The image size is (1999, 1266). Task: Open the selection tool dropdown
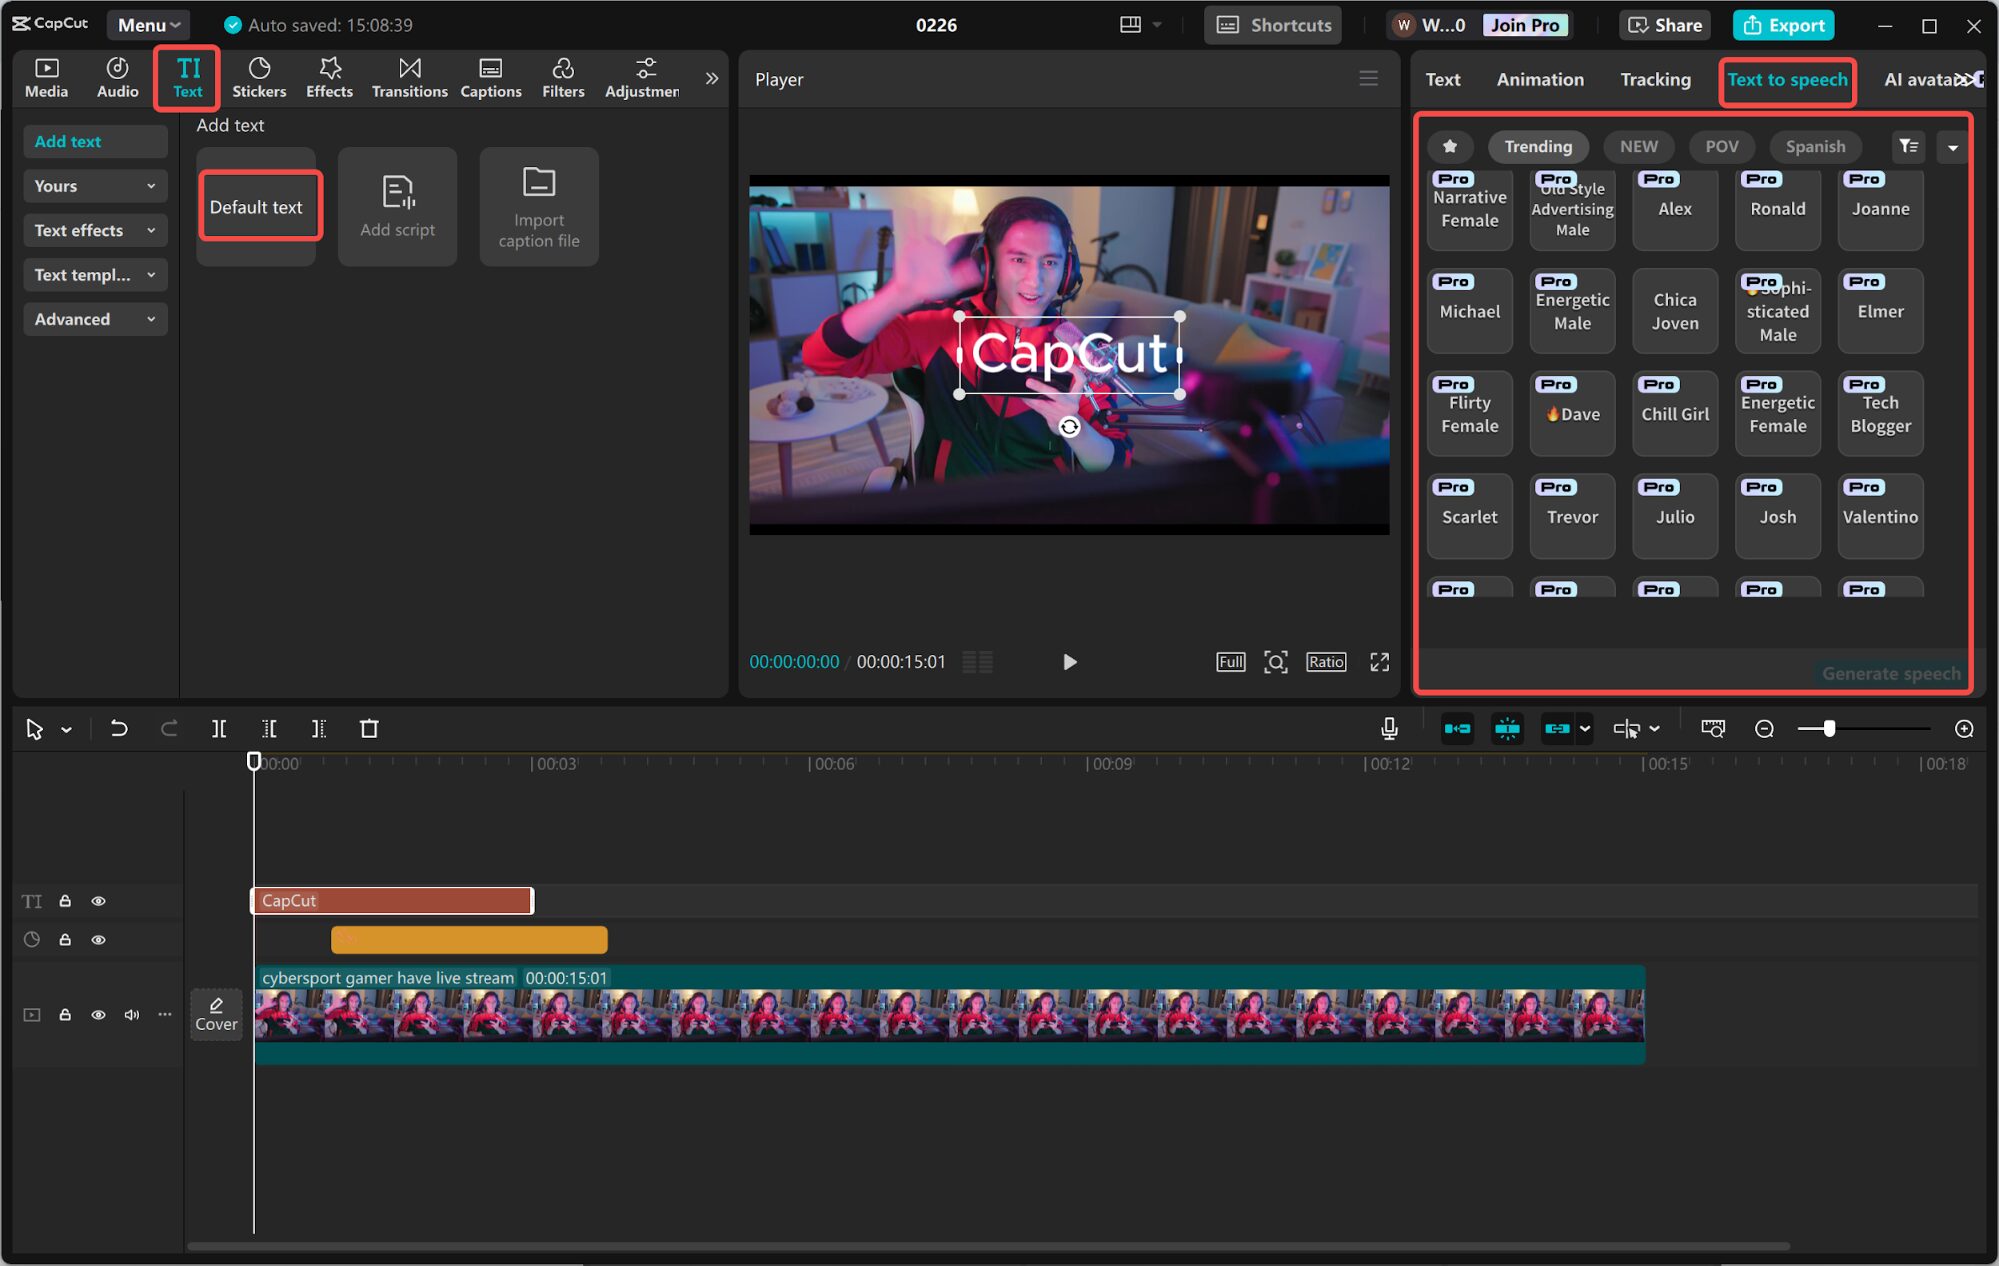tap(66, 730)
